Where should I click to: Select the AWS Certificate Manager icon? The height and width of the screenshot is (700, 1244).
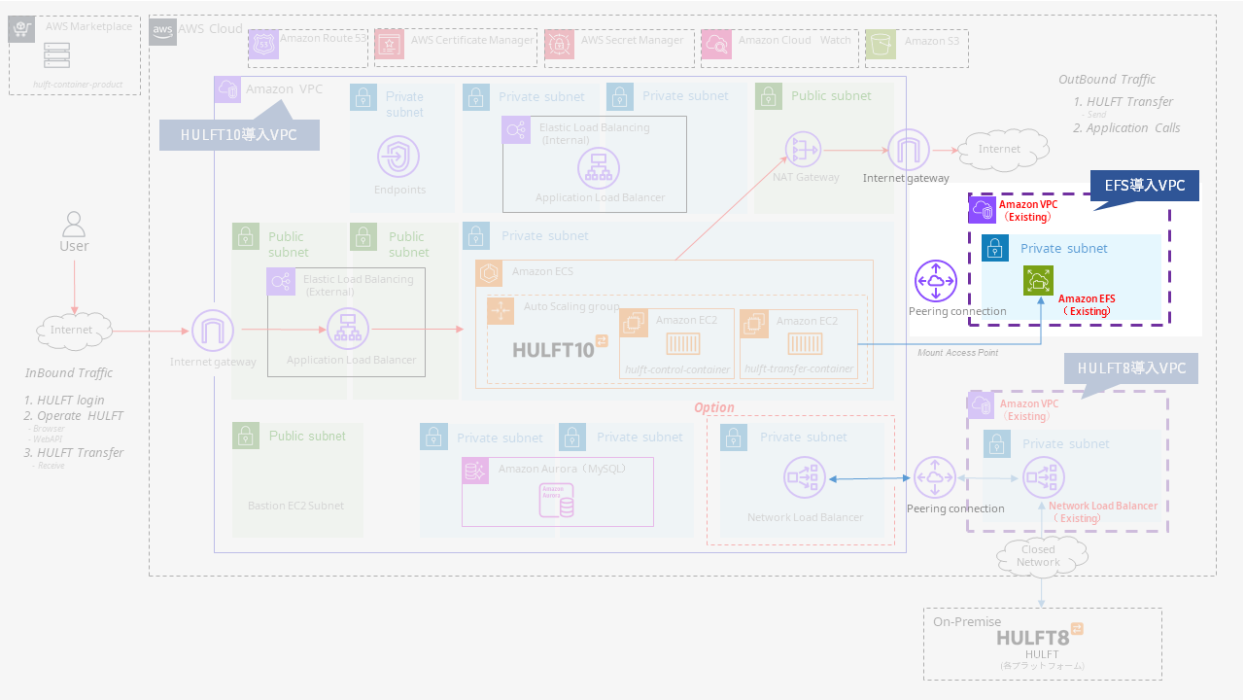coord(388,43)
